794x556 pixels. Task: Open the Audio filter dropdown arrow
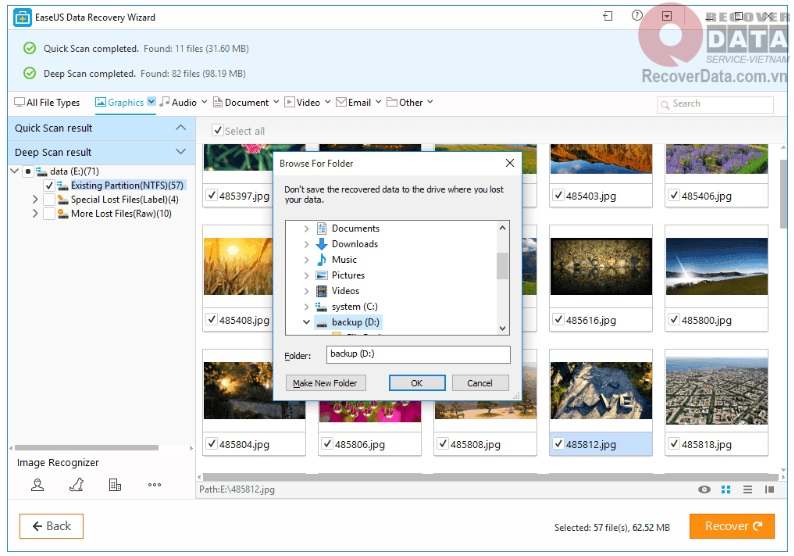point(204,102)
